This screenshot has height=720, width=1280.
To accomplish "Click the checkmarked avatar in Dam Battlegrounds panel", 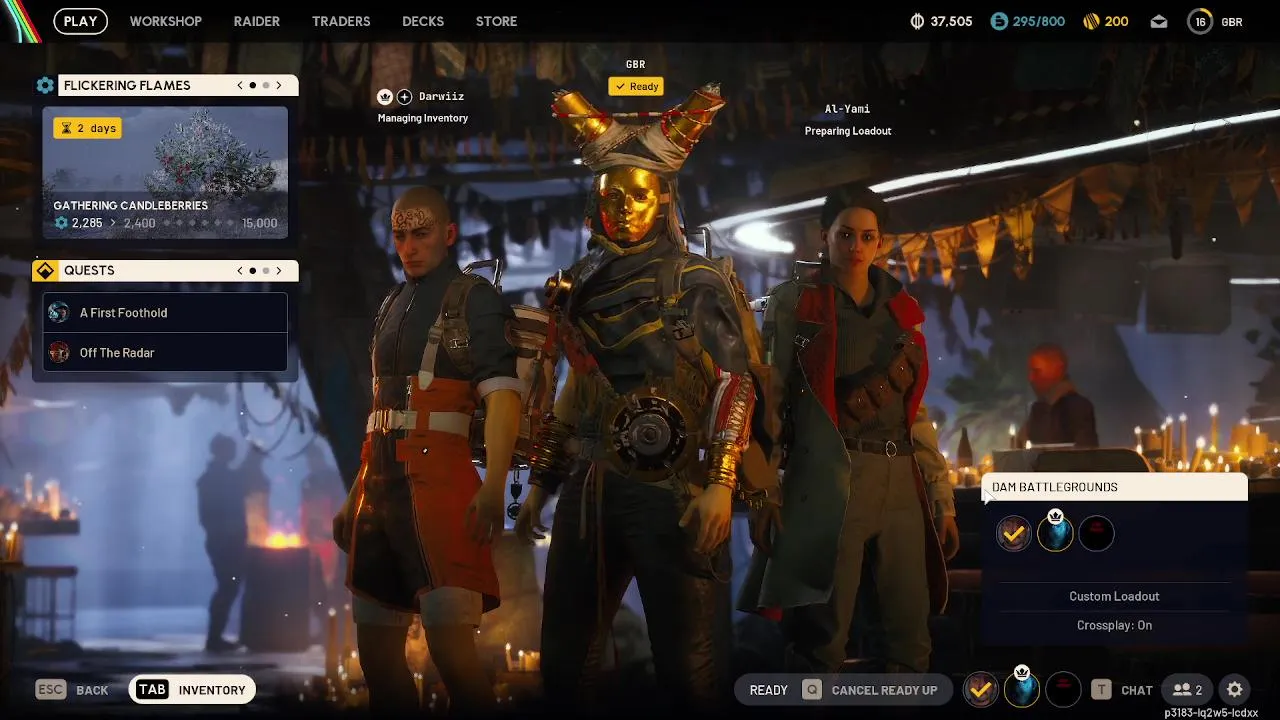I will click(x=1014, y=534).
